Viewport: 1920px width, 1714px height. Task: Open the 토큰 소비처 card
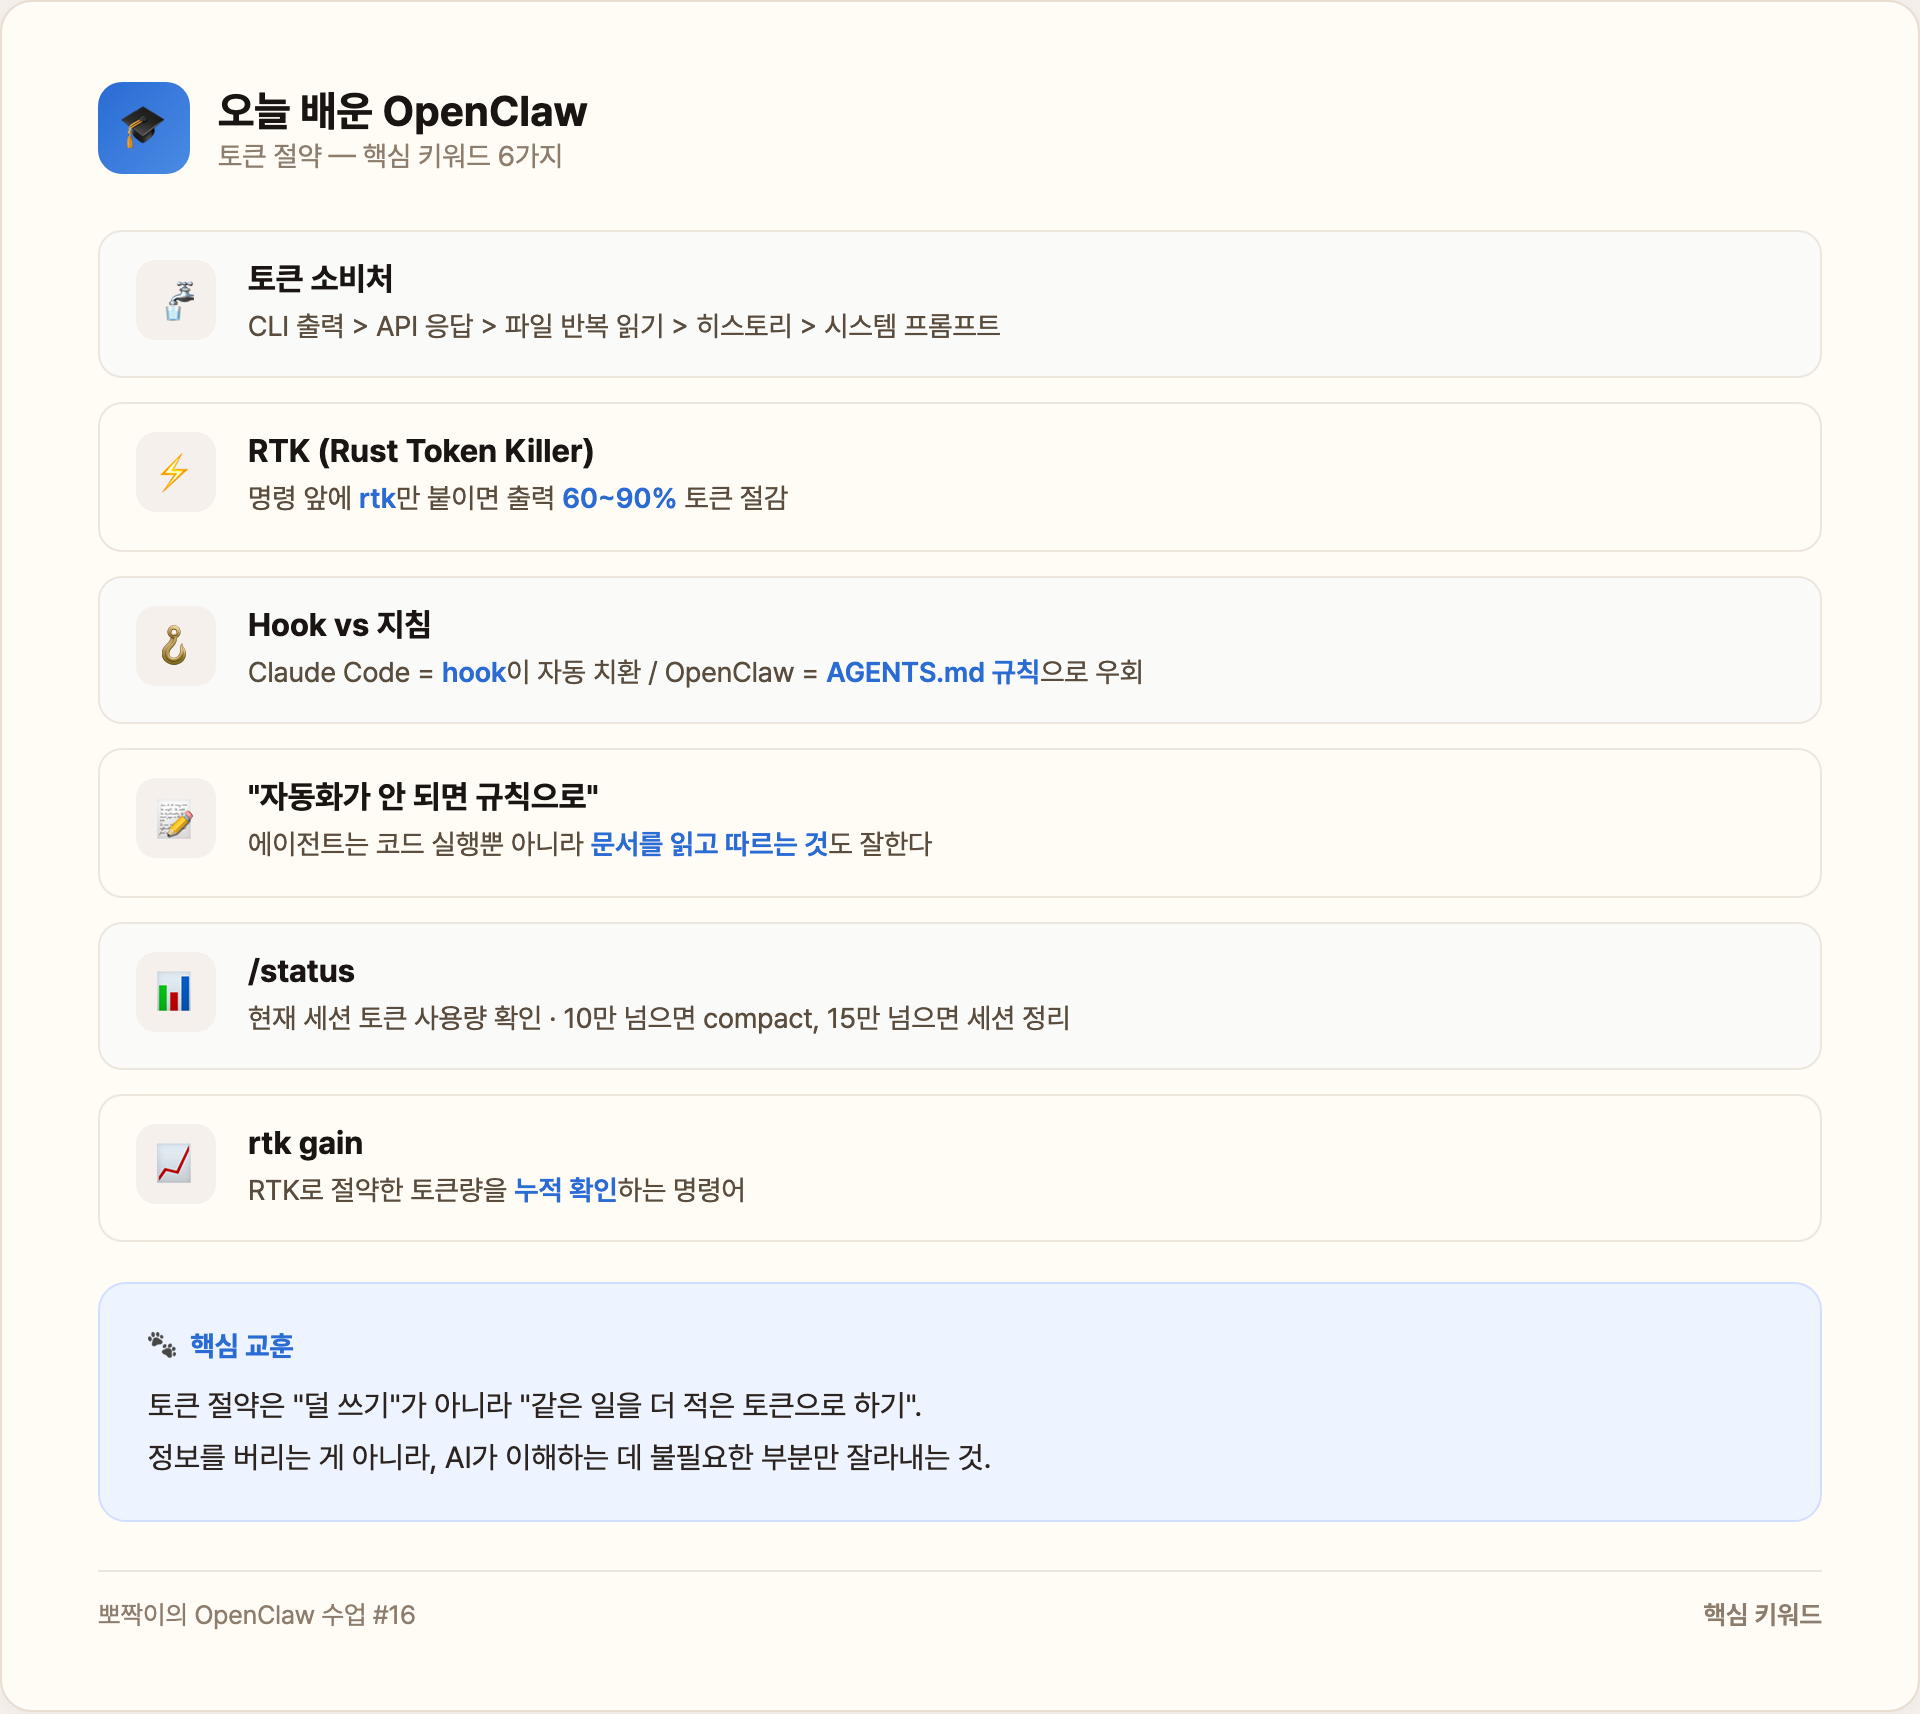tap(960, 302)
